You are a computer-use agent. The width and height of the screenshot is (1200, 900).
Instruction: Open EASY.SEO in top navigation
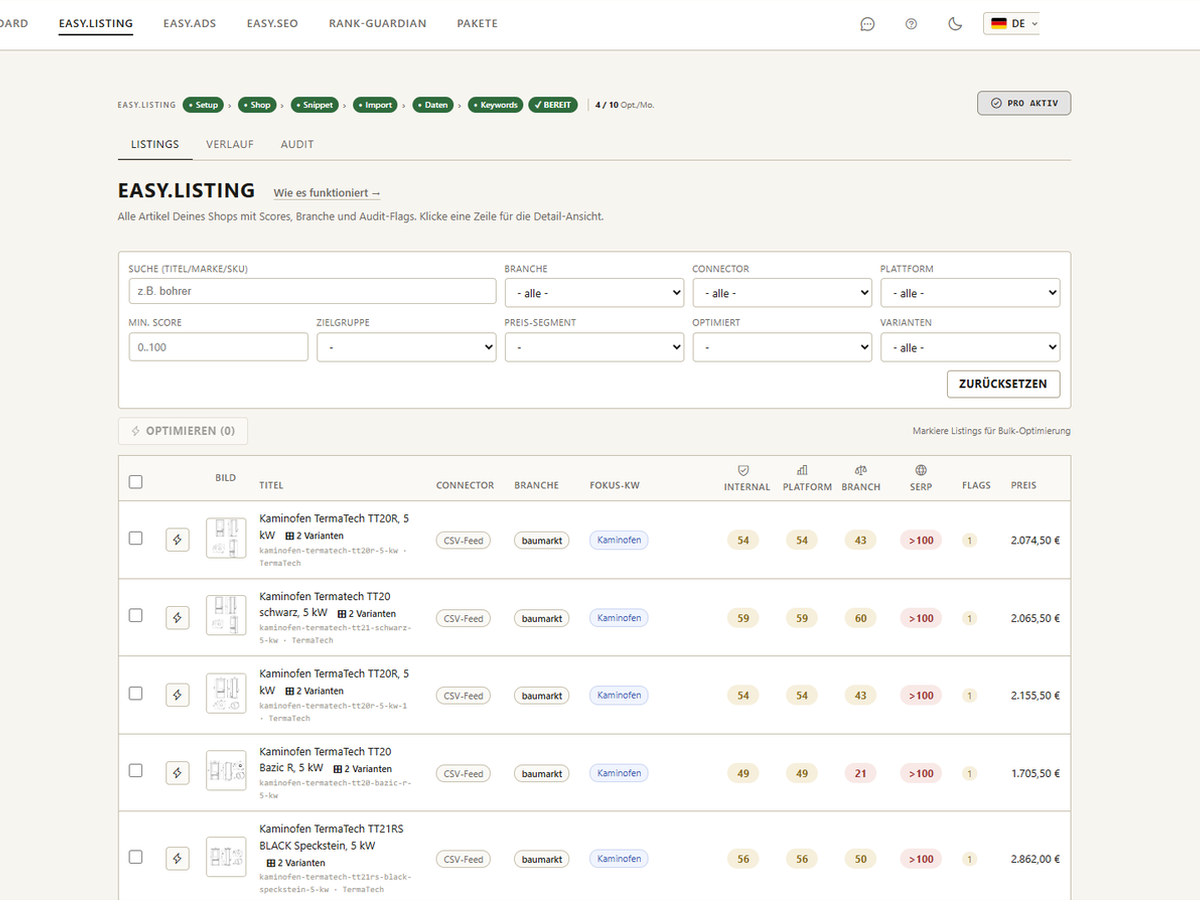(272, 23)
